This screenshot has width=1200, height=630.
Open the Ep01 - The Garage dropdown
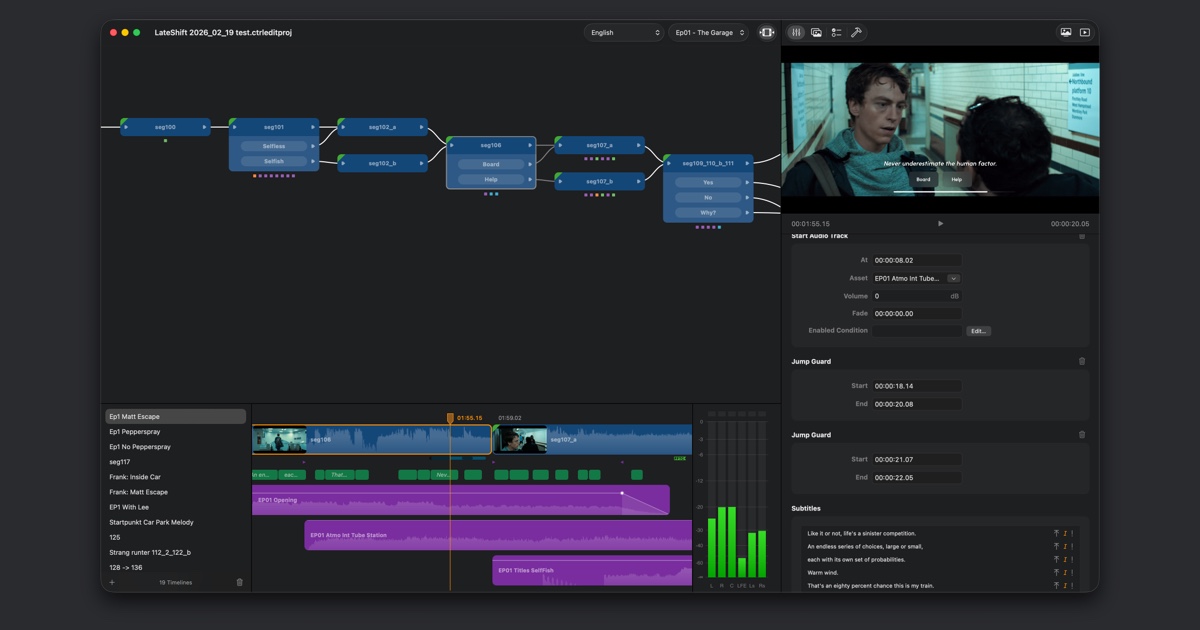tap(710, 32)
